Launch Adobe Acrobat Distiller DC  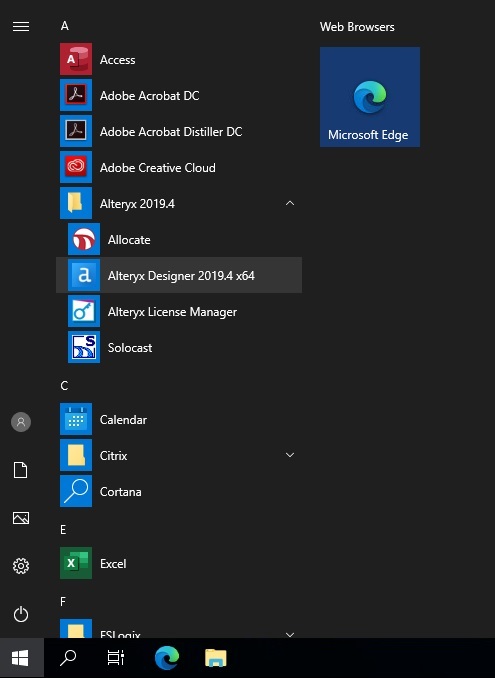(179, 131)
